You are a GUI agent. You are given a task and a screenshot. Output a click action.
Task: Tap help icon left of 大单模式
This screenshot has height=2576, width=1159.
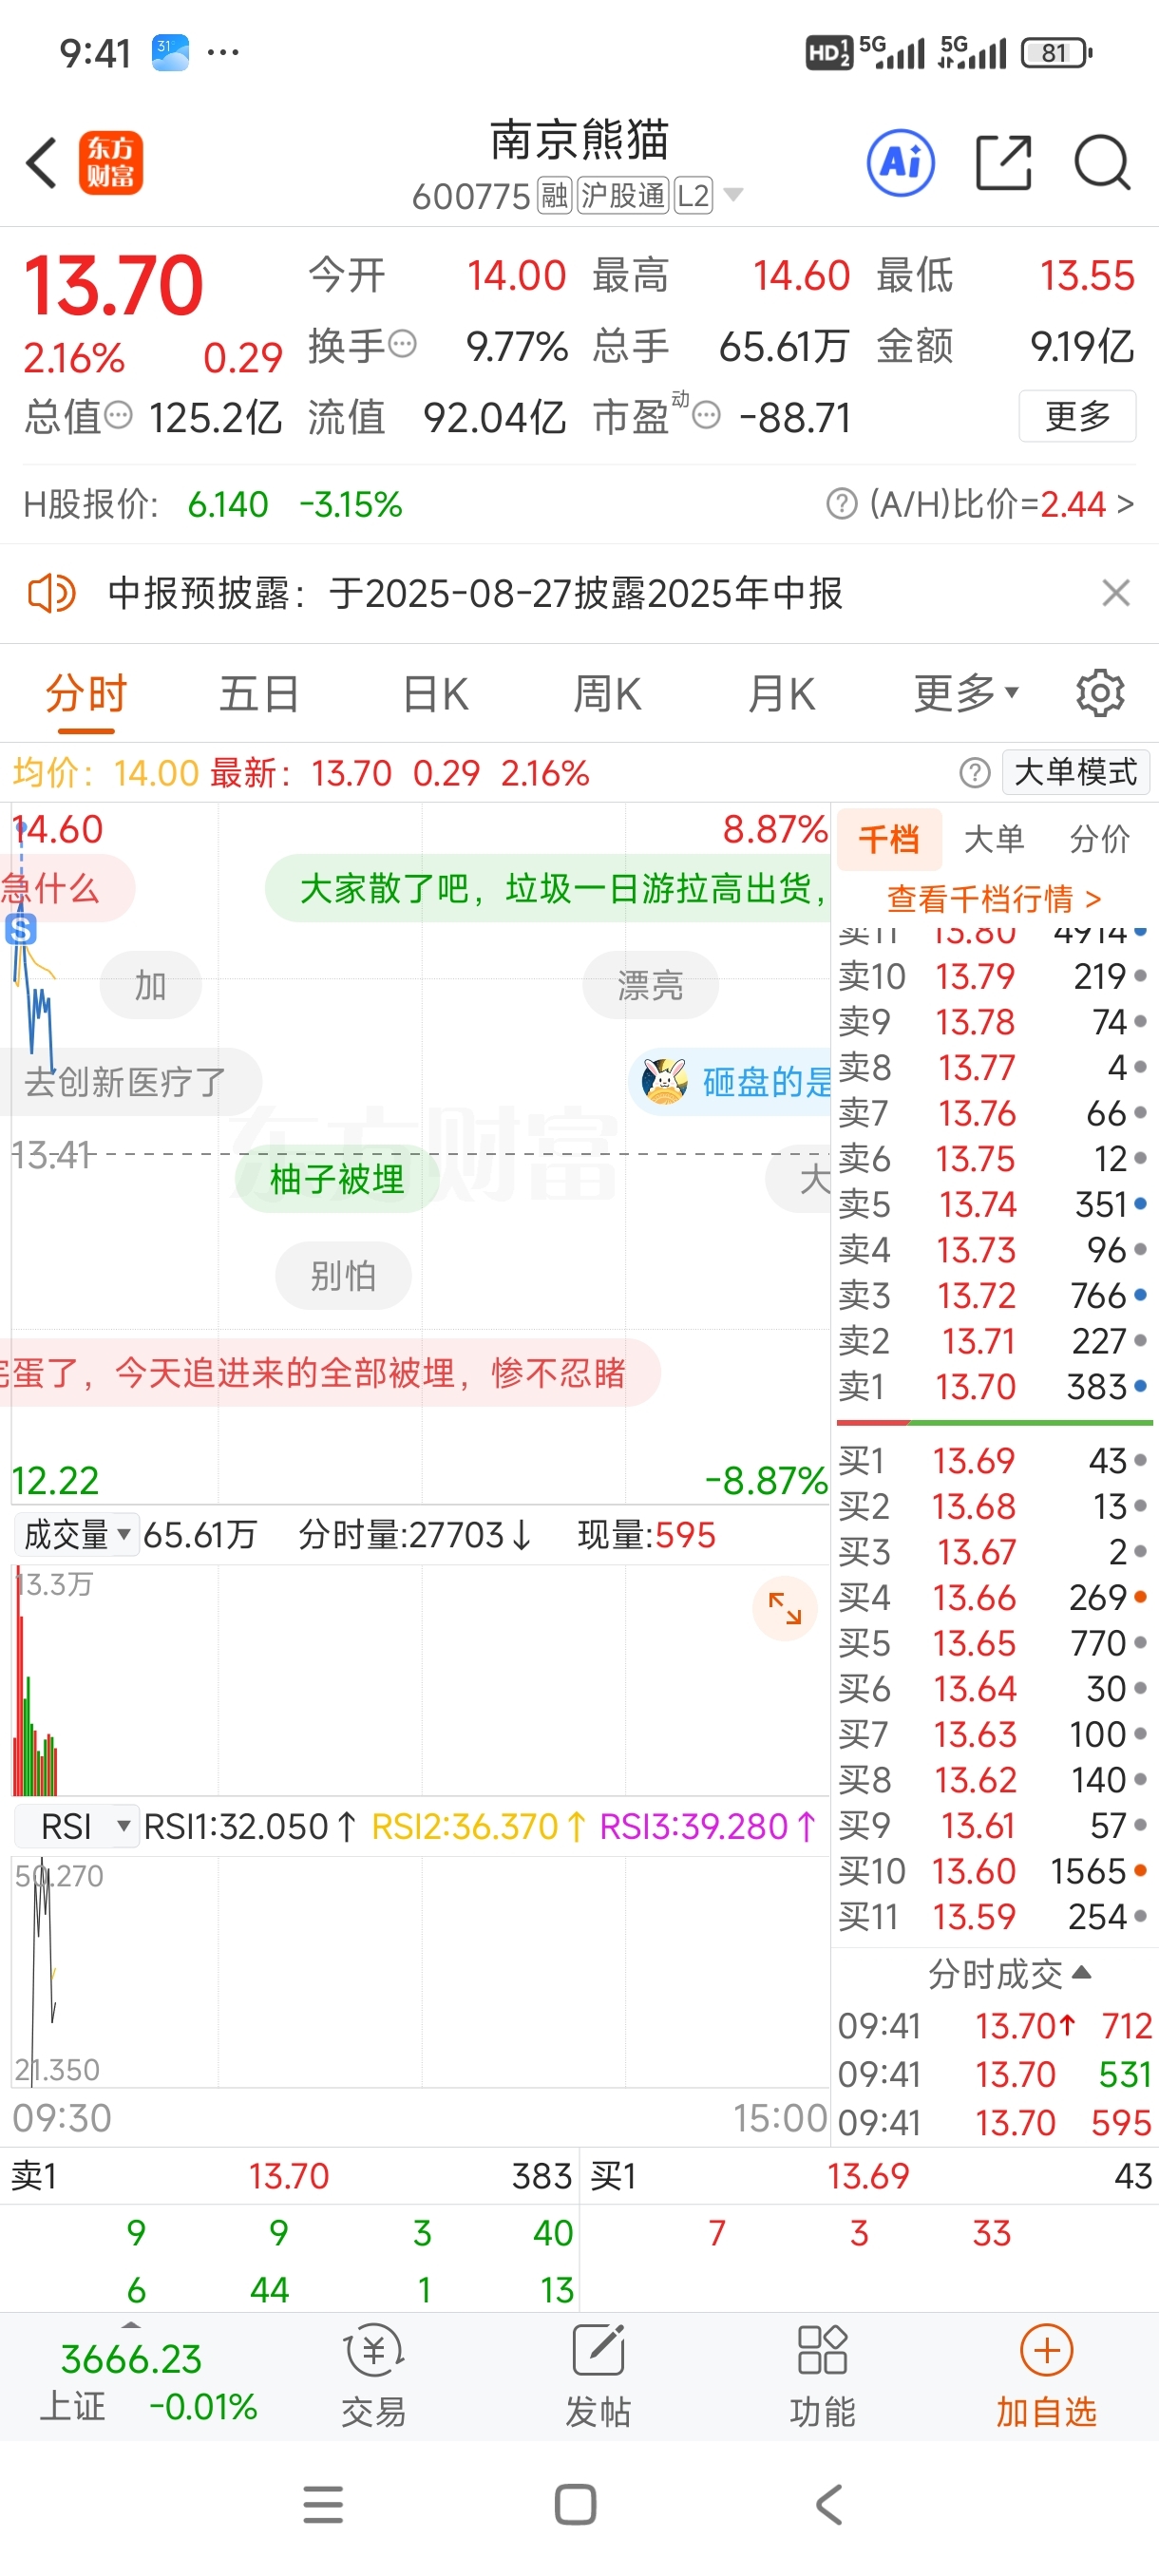pos(974,772)
